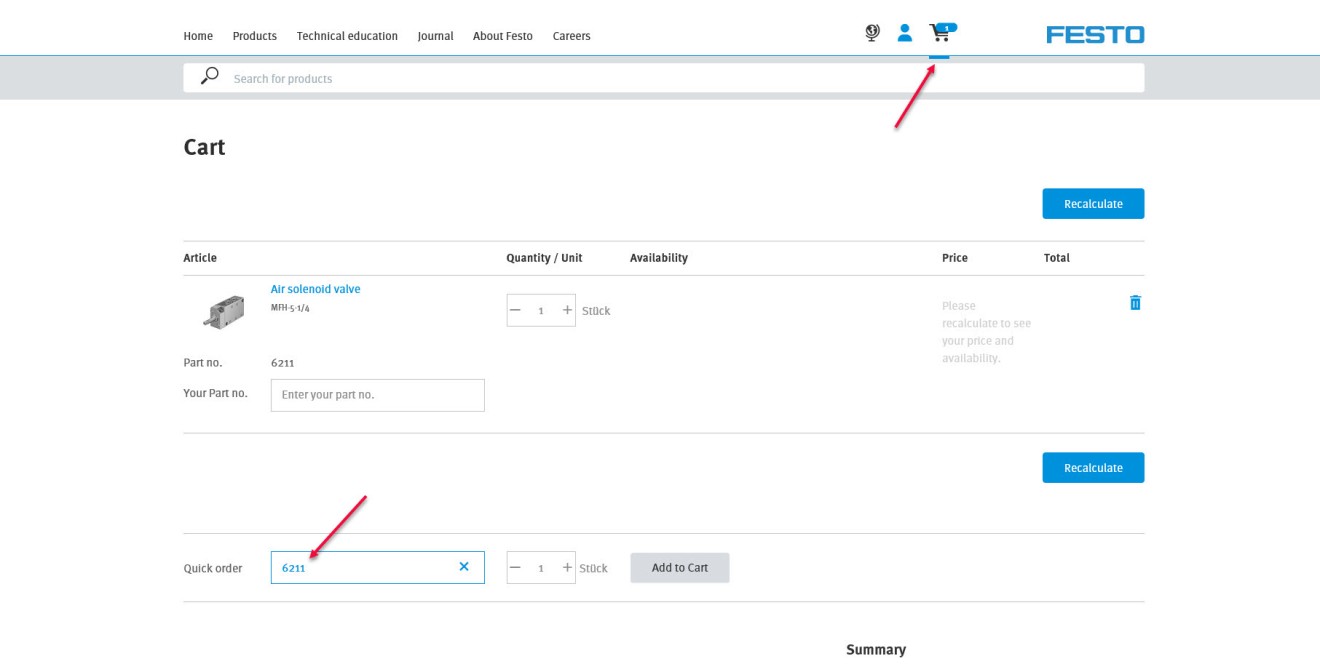This screenshot has width=1320, height=664.
Task: Focus the Your Part no. field
Action: coord(378,395)
